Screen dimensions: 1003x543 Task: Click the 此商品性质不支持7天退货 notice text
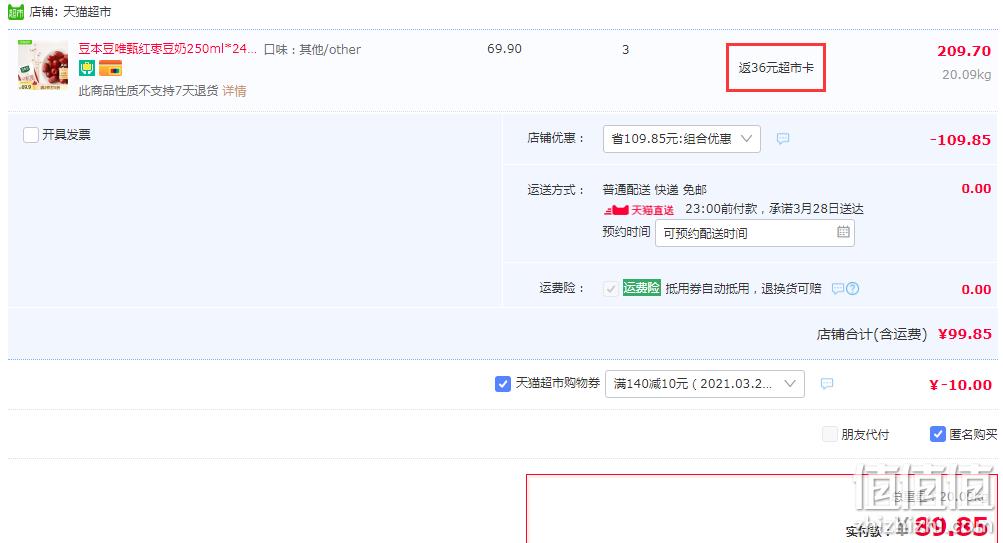click(148, 91)
